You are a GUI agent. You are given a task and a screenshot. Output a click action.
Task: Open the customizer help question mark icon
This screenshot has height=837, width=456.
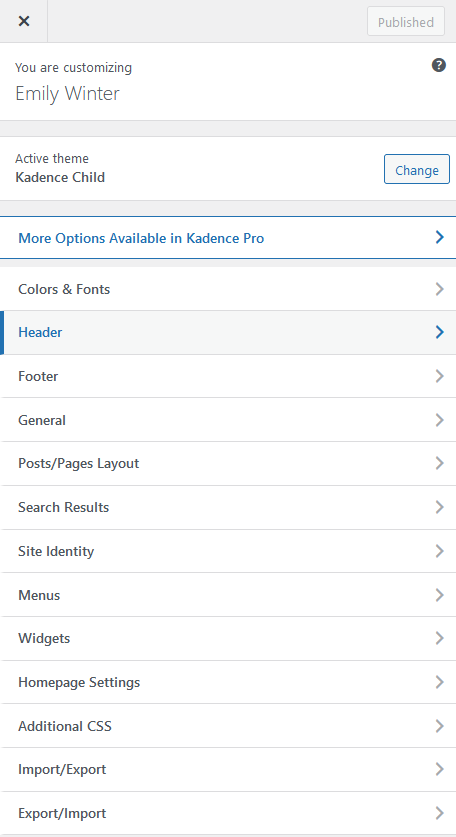(438, 66)
